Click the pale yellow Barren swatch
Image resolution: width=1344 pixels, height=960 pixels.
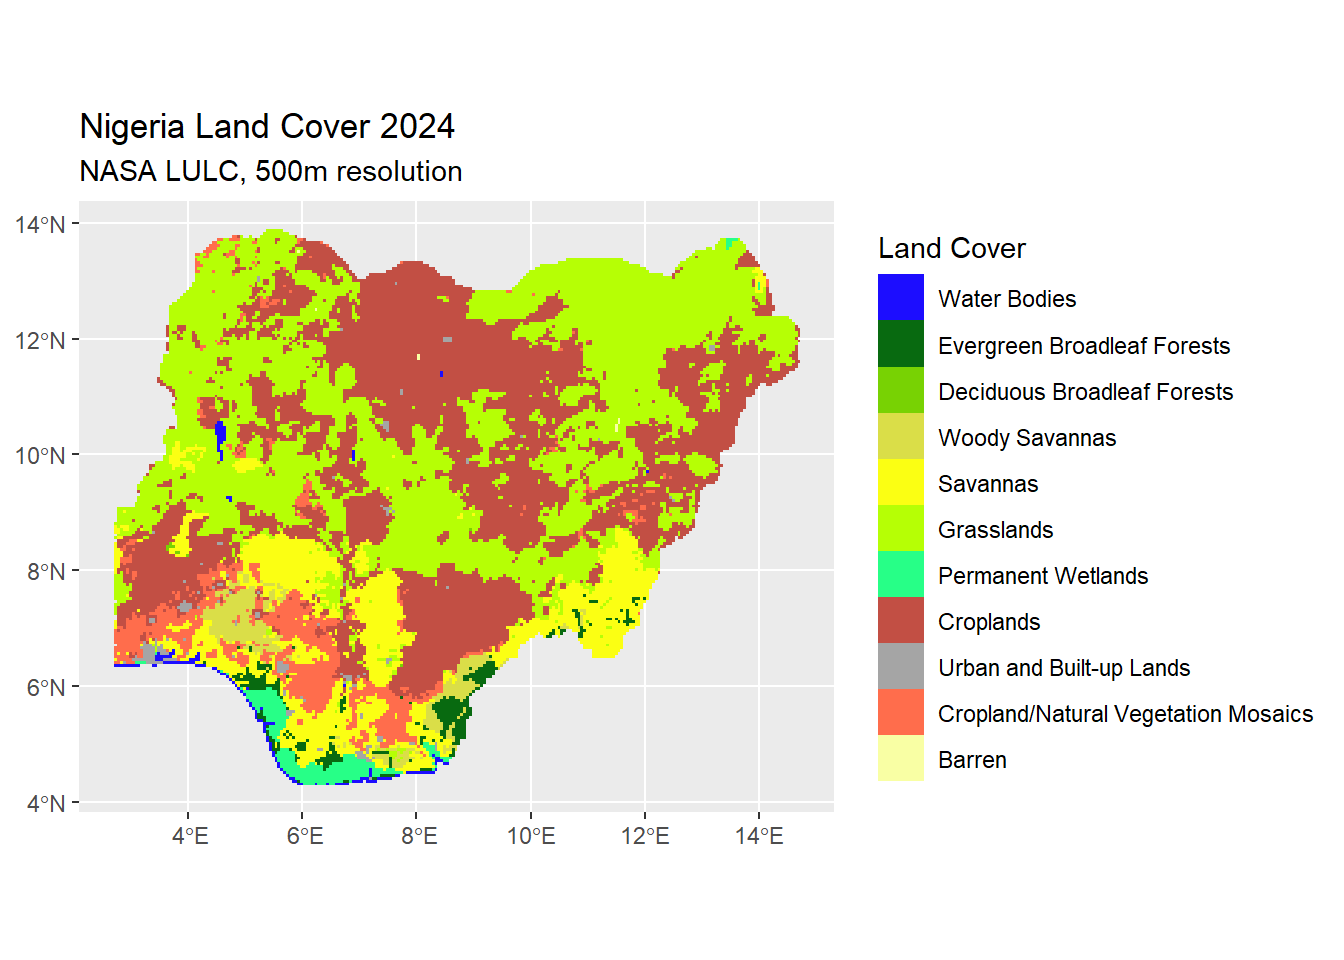[x=900, y=758]
